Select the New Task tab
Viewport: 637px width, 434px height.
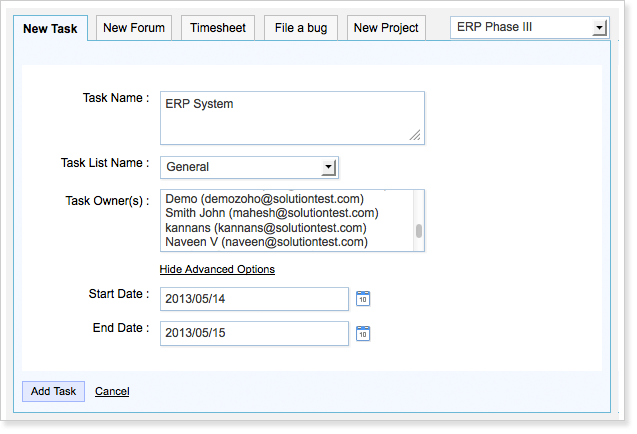(x=50, y=29)
